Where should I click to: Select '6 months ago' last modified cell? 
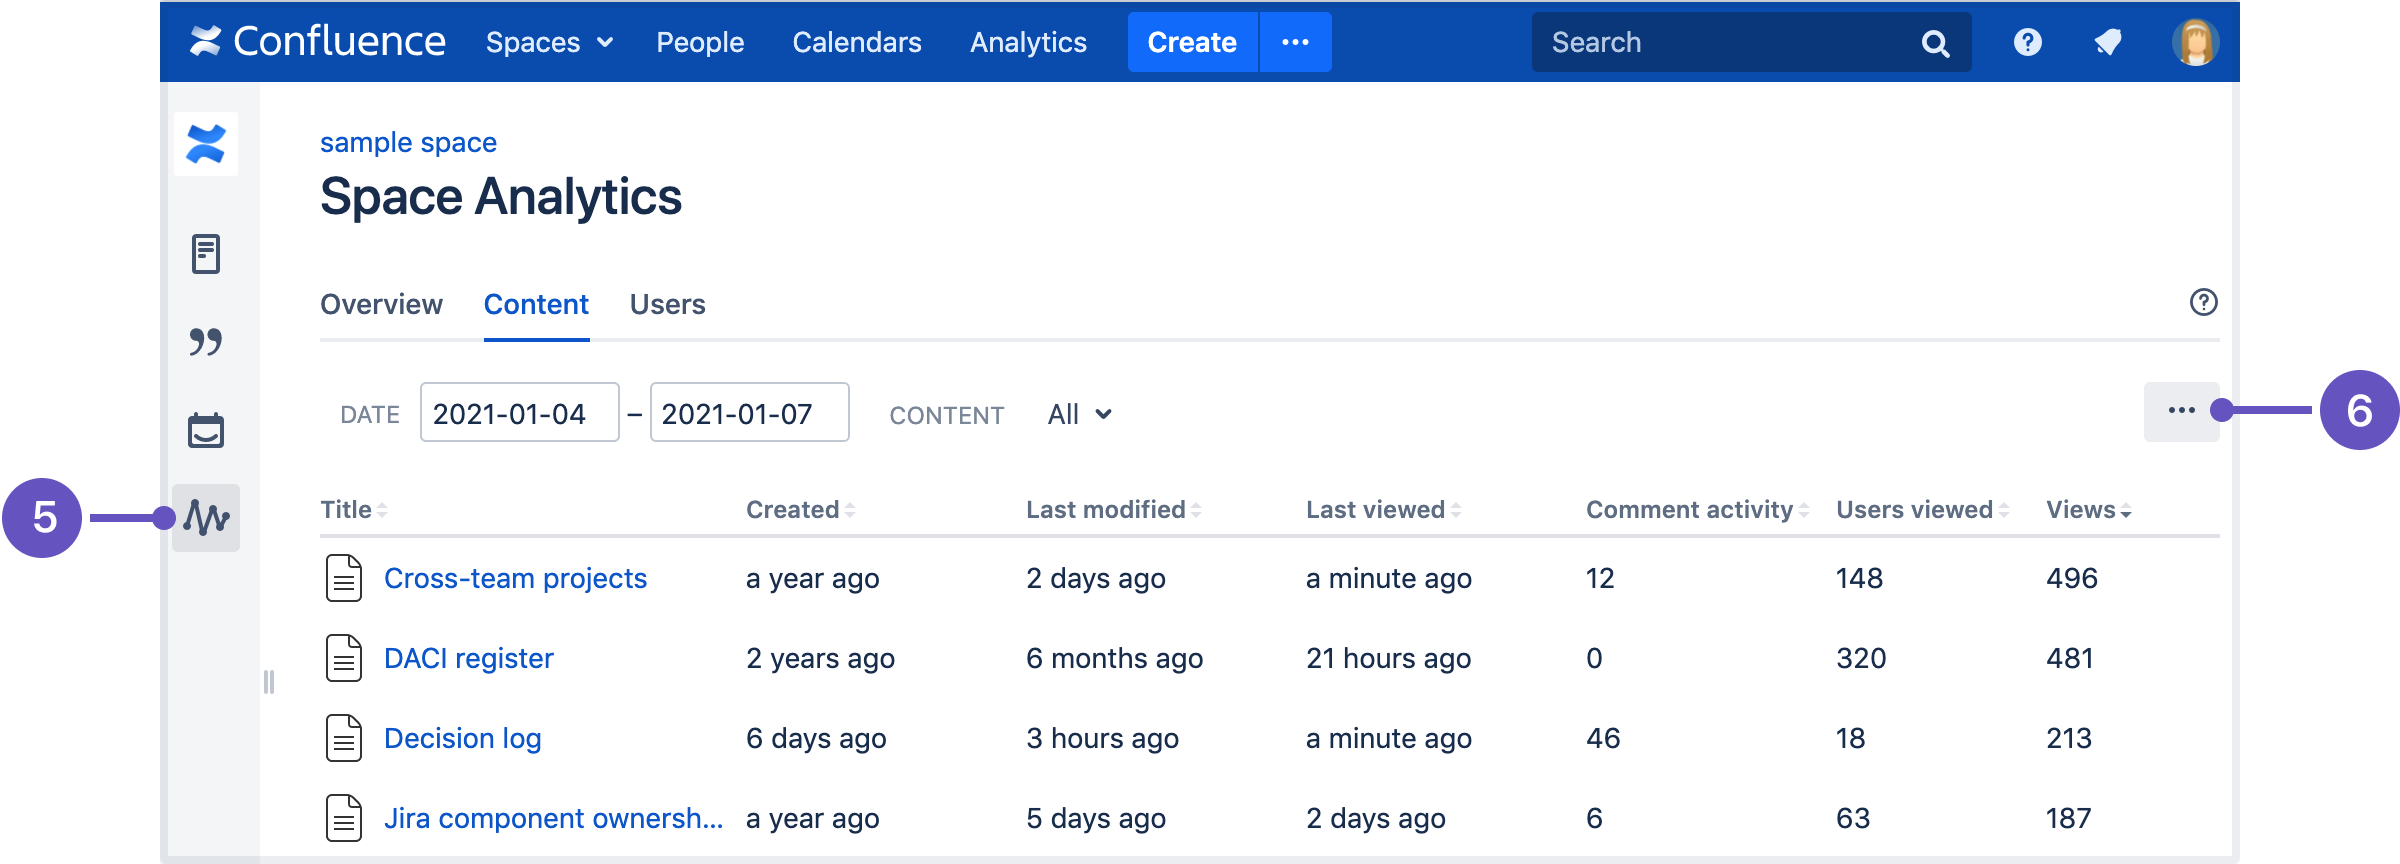pos(1114,658)
